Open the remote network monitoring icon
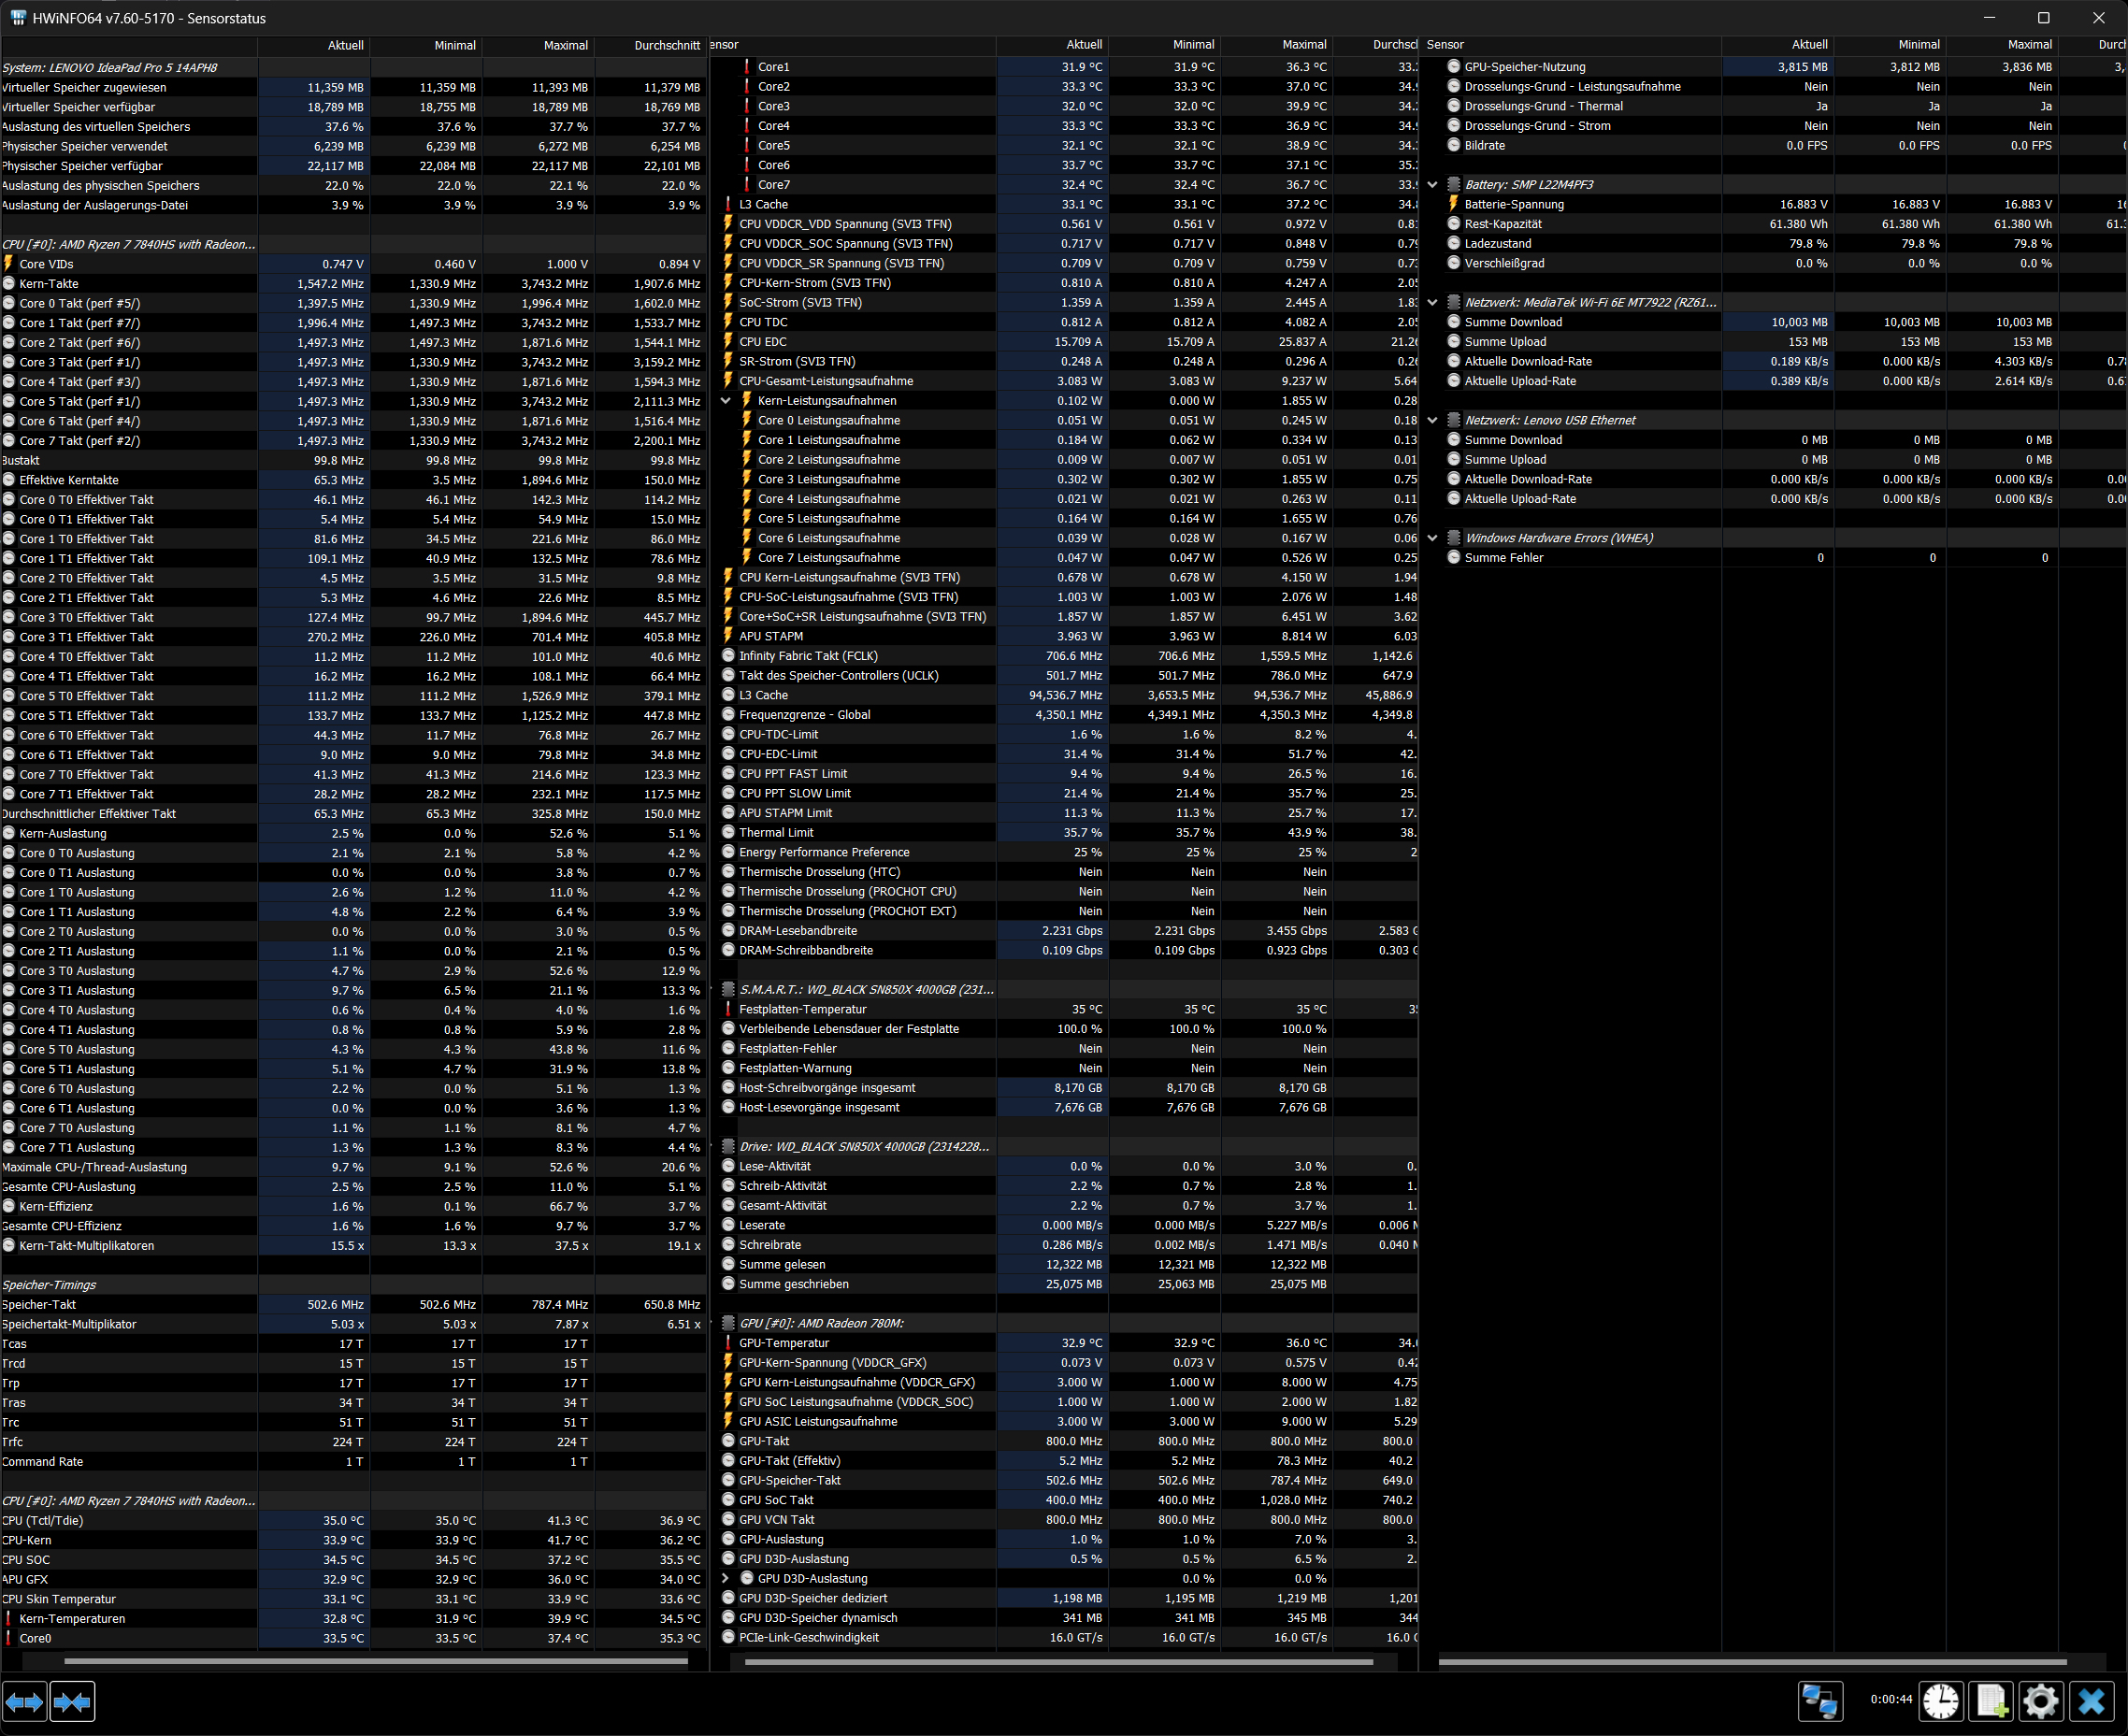 click(1819, 1701)
